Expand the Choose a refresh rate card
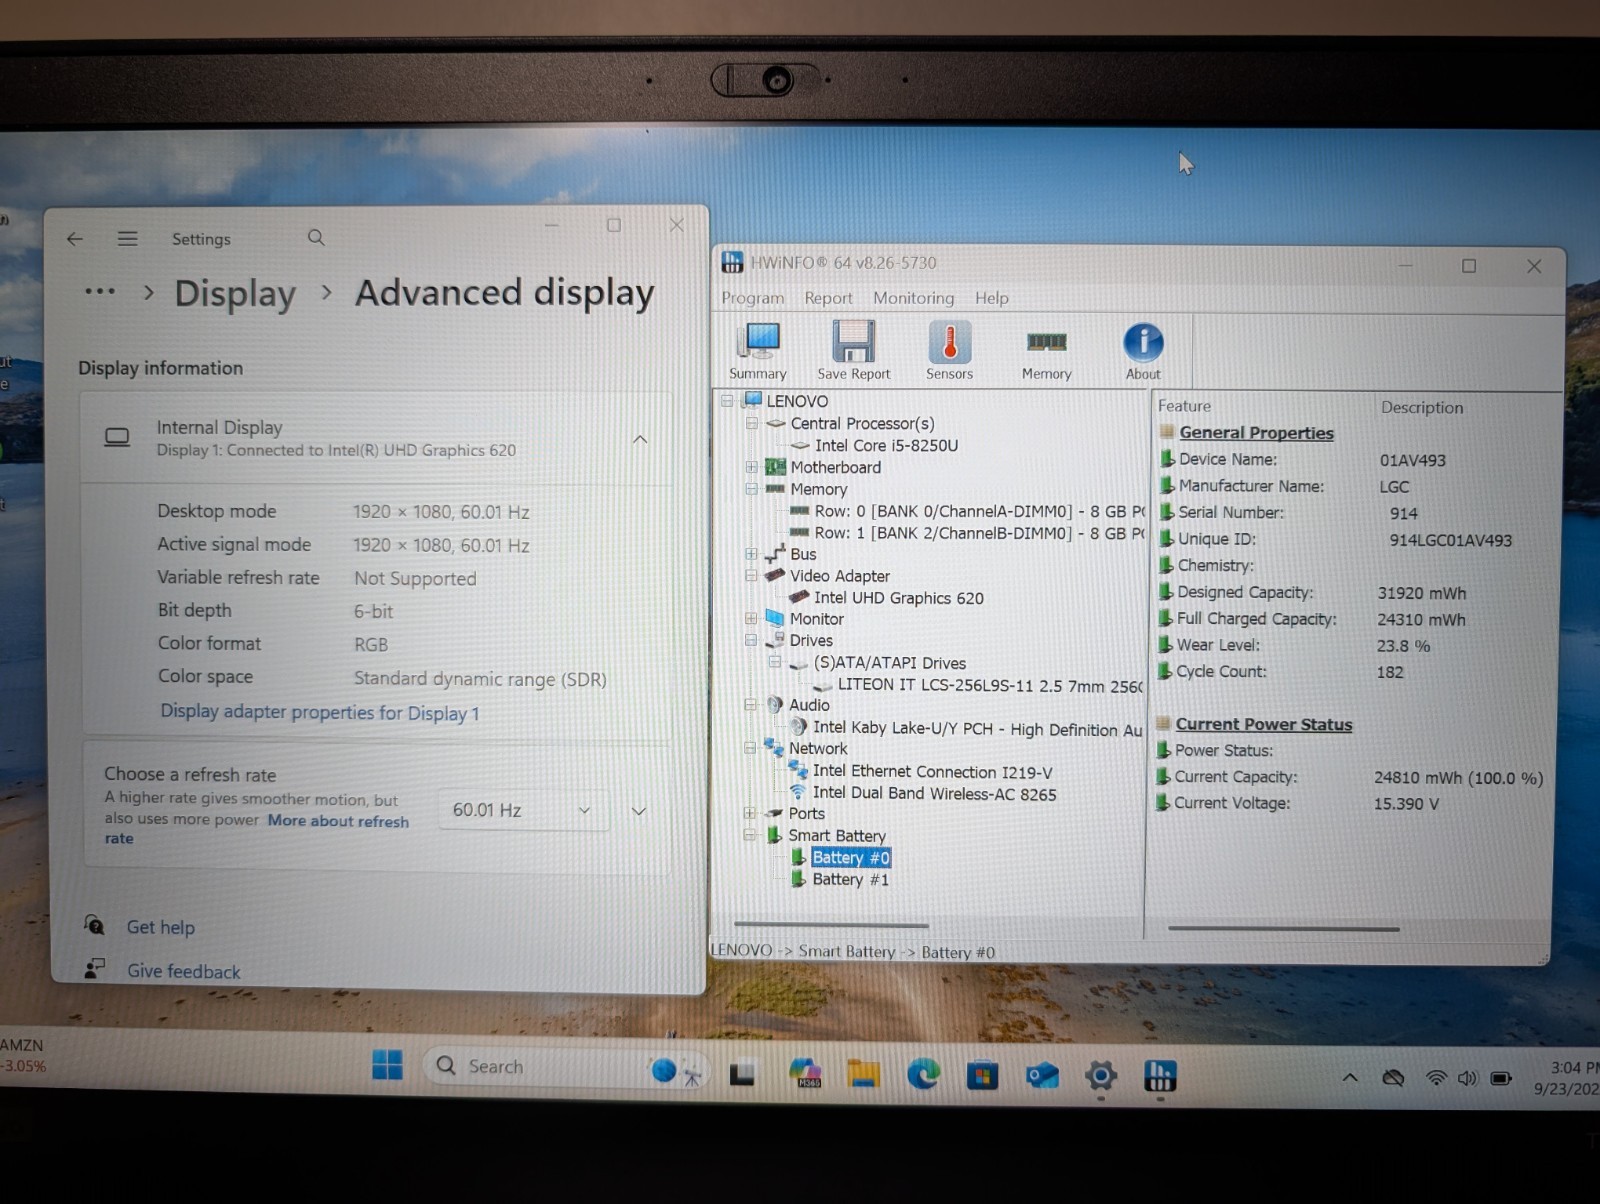1600x1204 pixels. point(639,811)
